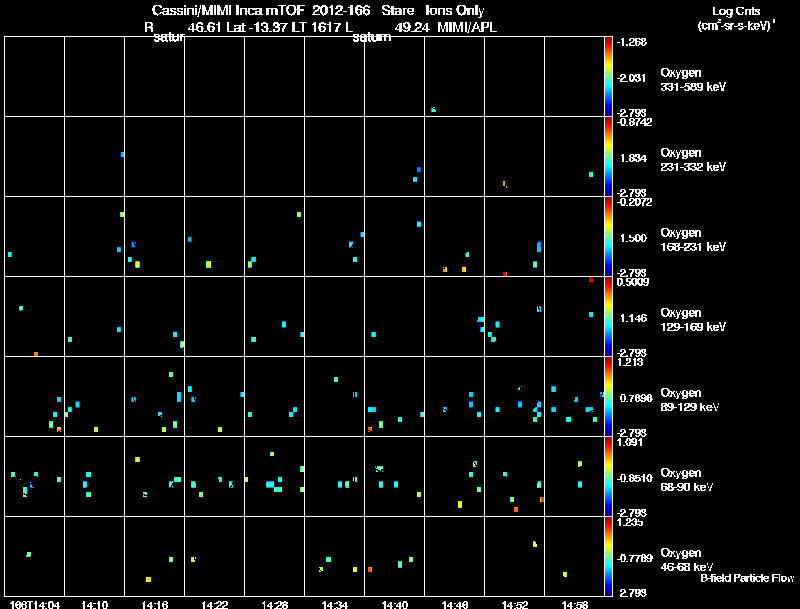Click the 14:40 time axis tick label

point(394,605)
